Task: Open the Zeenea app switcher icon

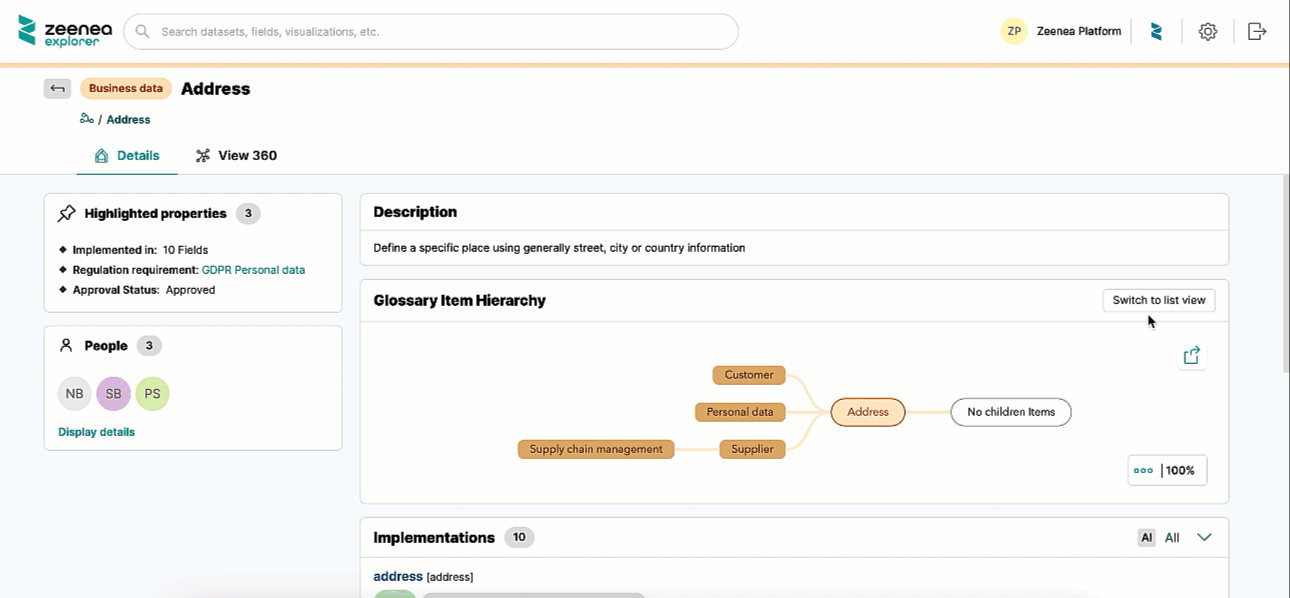Action: (x=1156, y=32)
